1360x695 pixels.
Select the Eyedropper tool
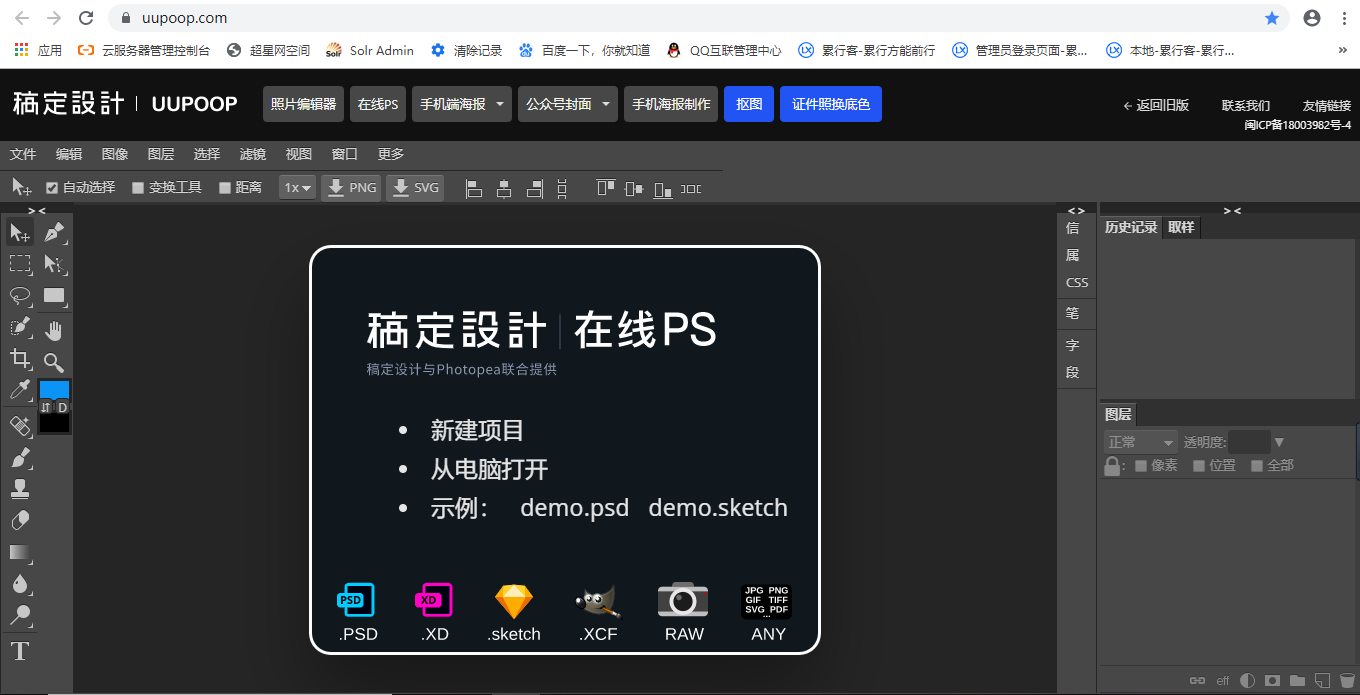click(20, 391)
